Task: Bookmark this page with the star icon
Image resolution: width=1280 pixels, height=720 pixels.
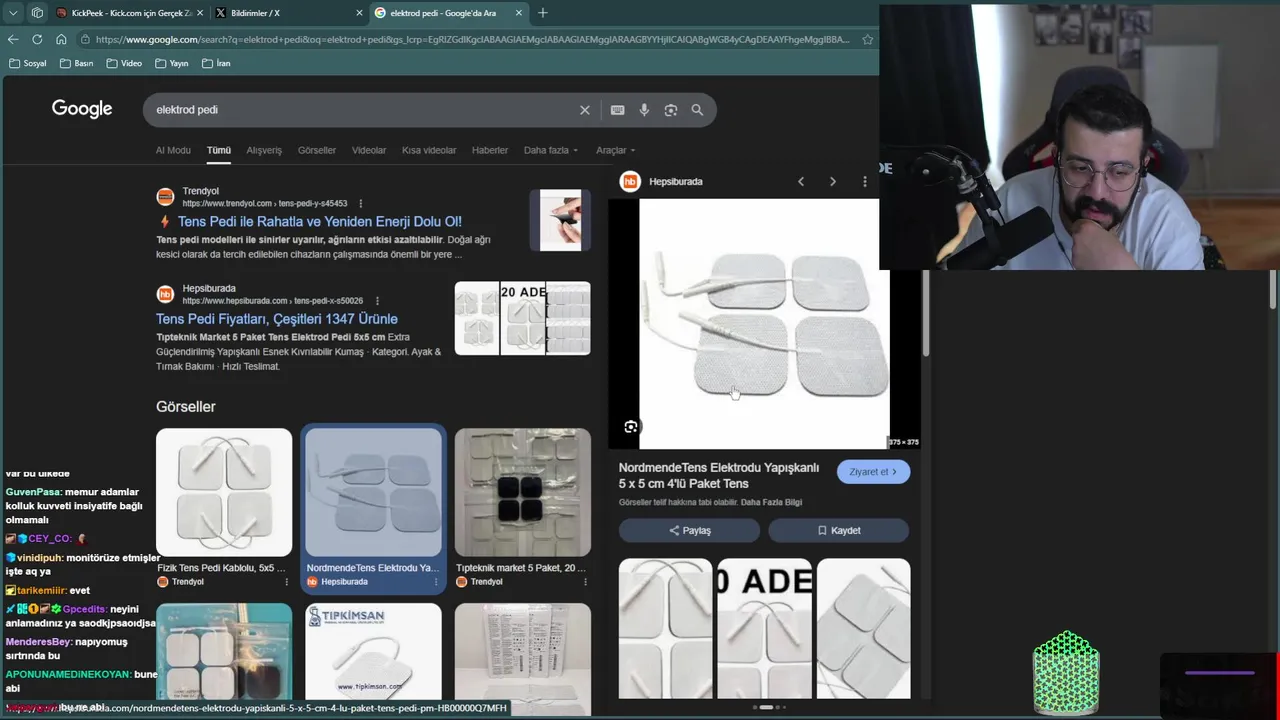Action: [x=867, y=39]
